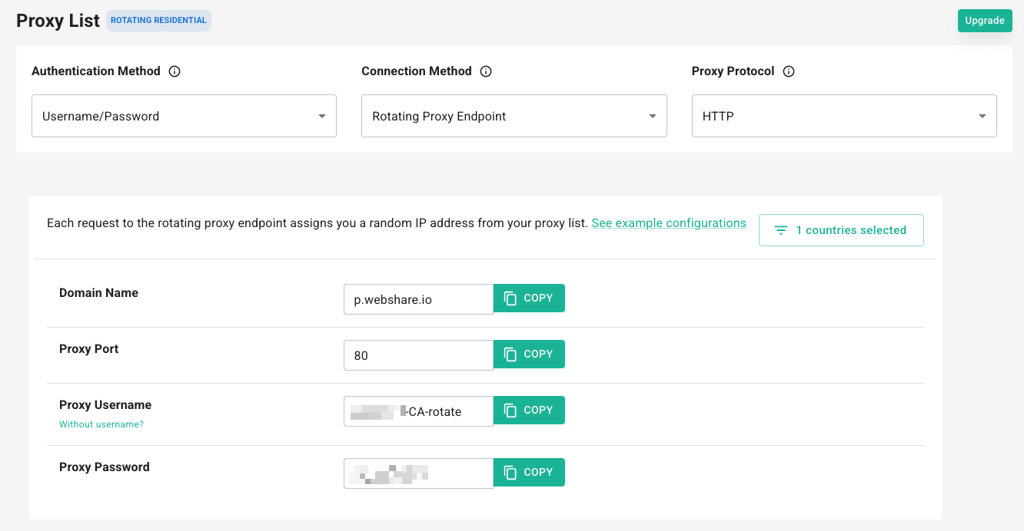
Task: Copy the Proxy Password value
Action: click(529, 473)
